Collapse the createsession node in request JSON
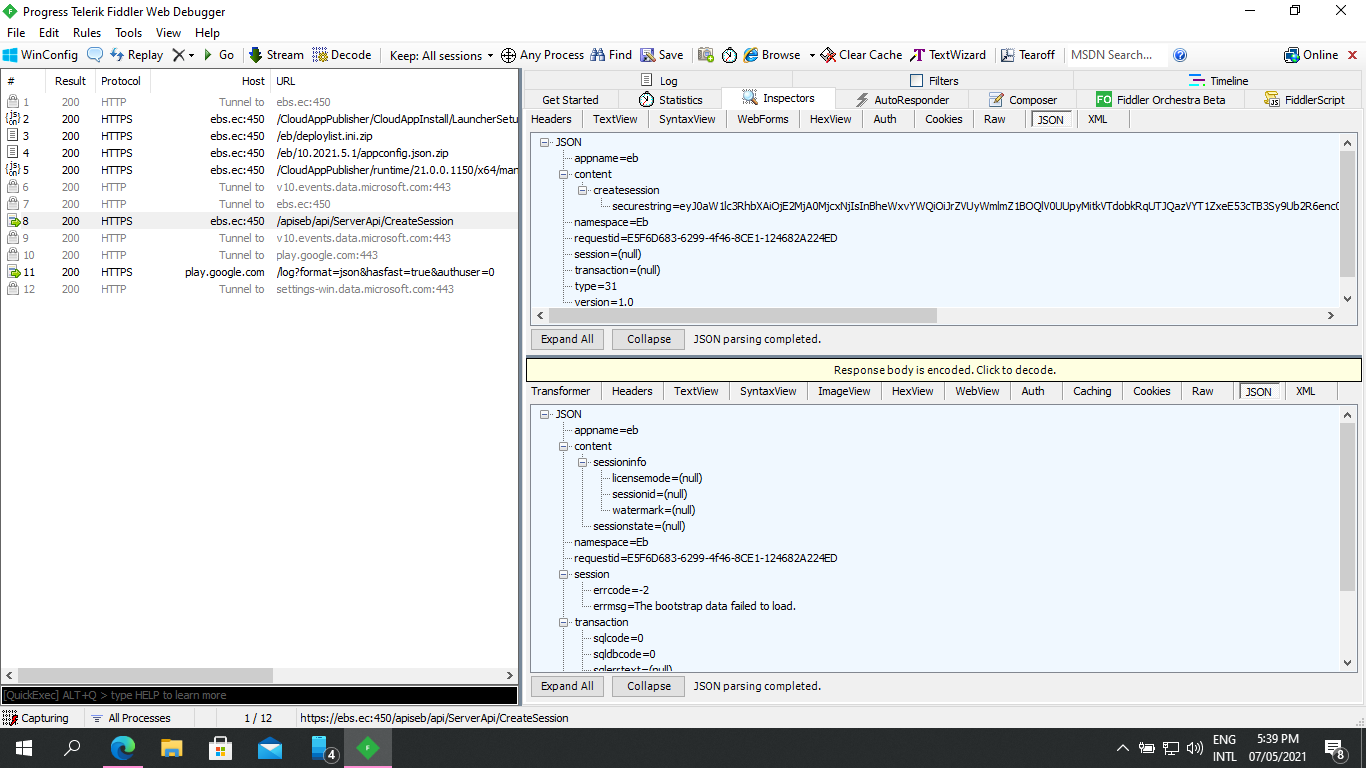Screen dimensions: 1366x768 pyautogui.click(x=584, y=190)
